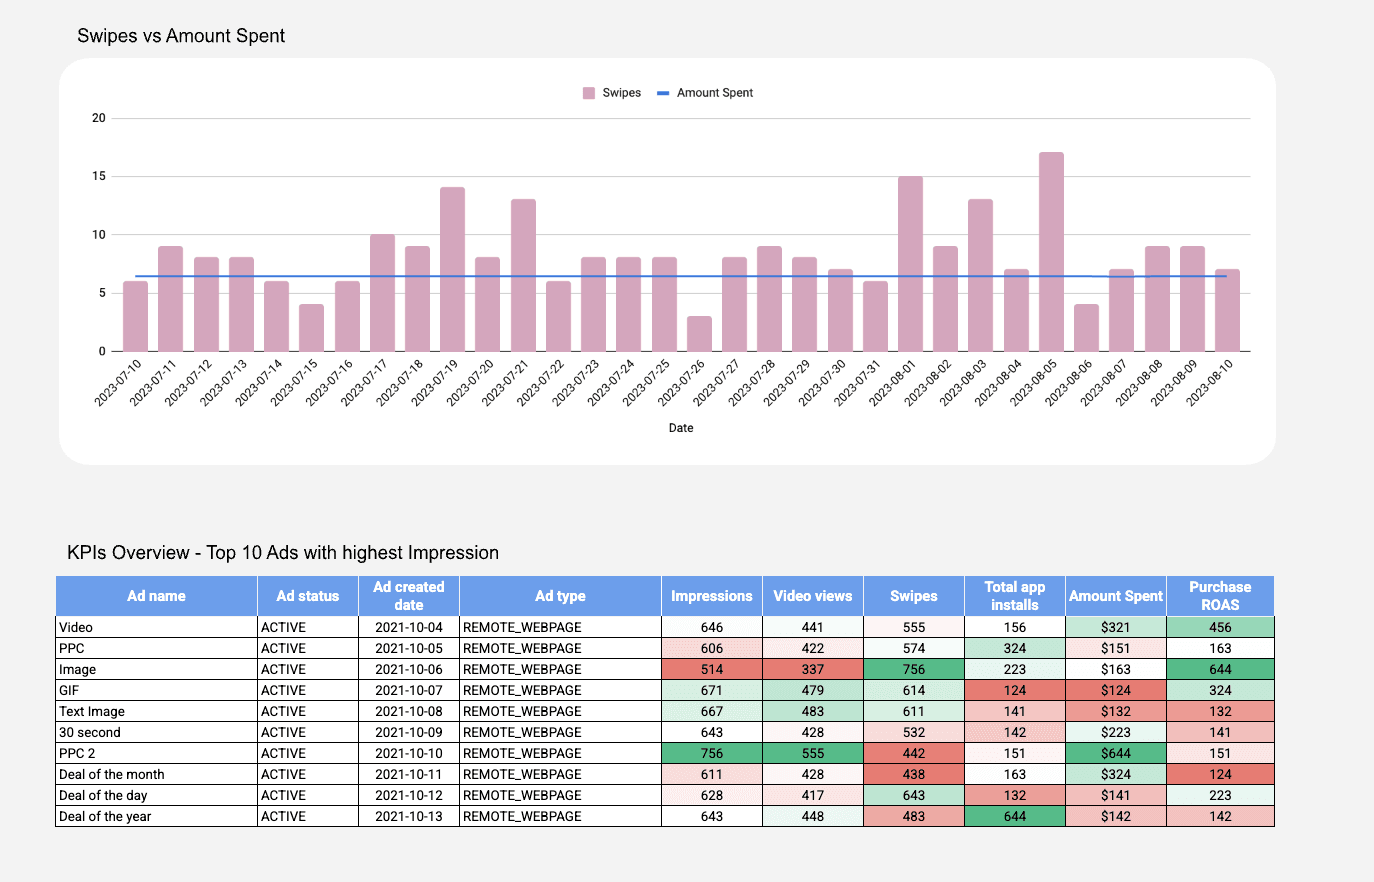Click the 2023-08-10 axis date label
Image resolution: width=1374 pixels, height=882 pixels.
click(1210, 383)
